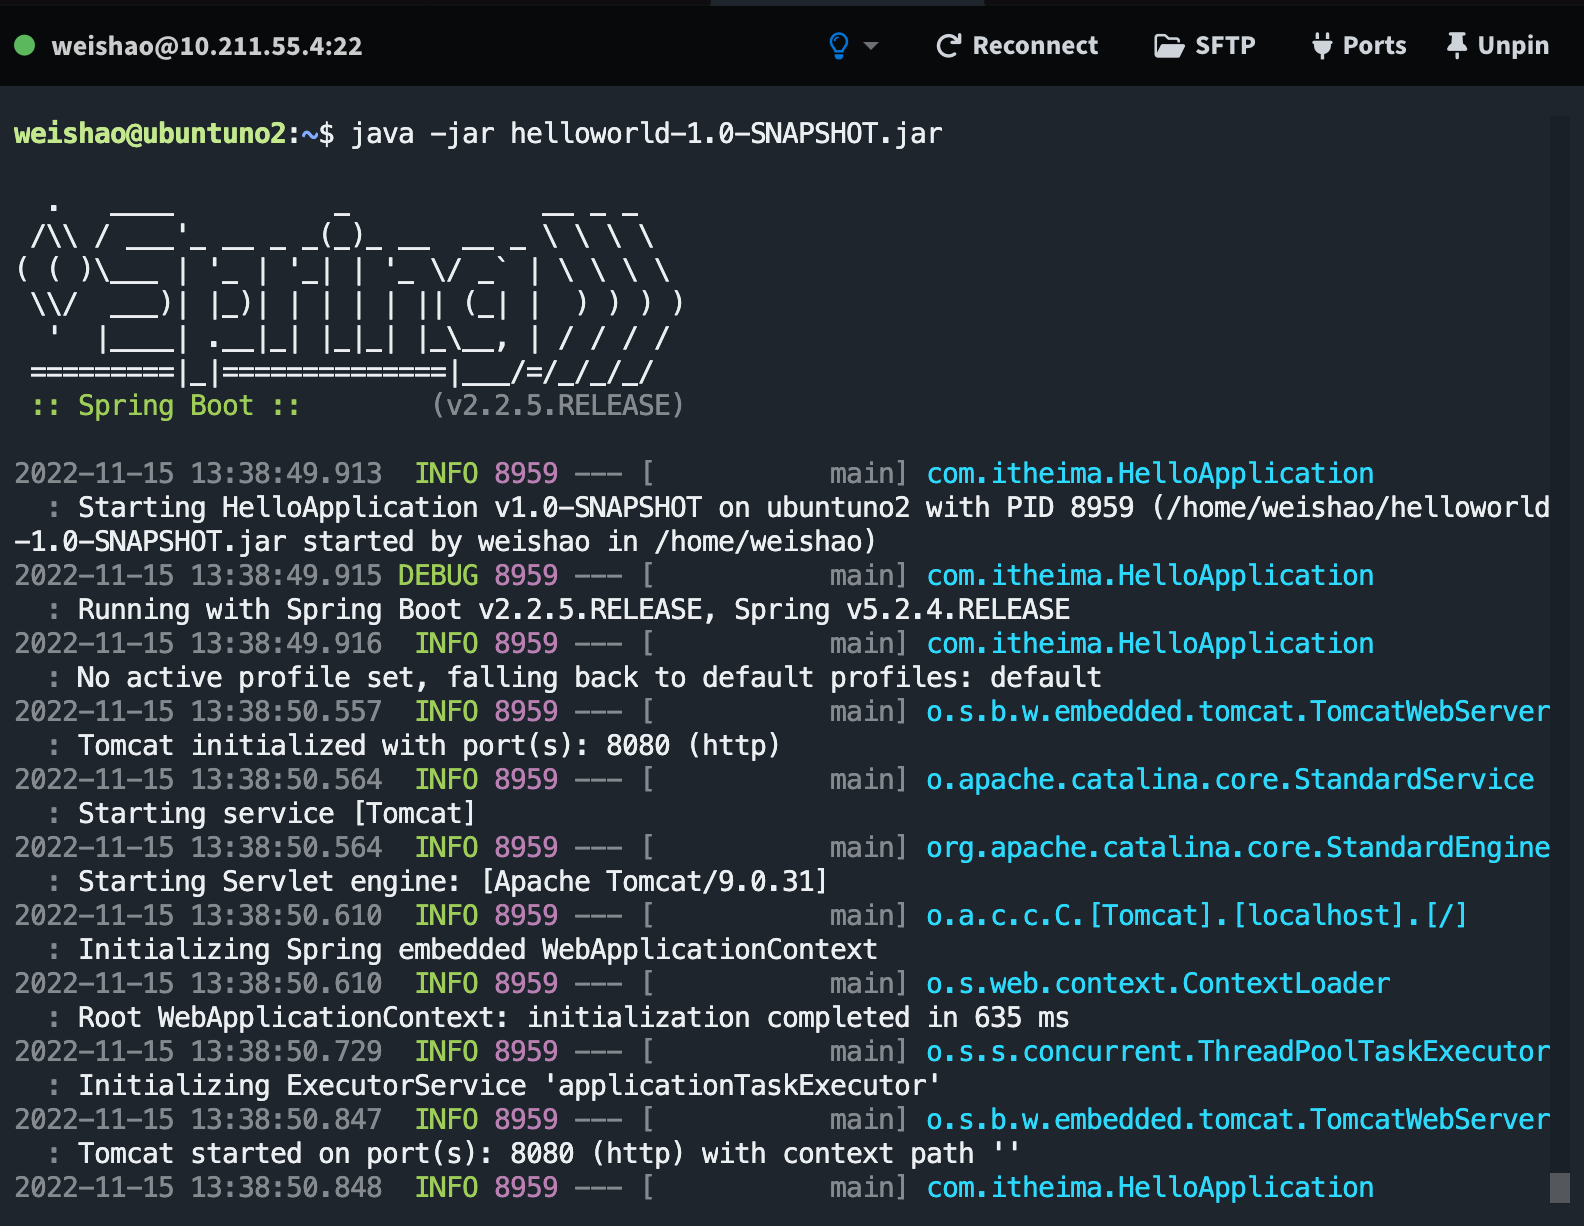Click the o.s.web.context.ContextLoader logger name

[x=1157, y=984]
